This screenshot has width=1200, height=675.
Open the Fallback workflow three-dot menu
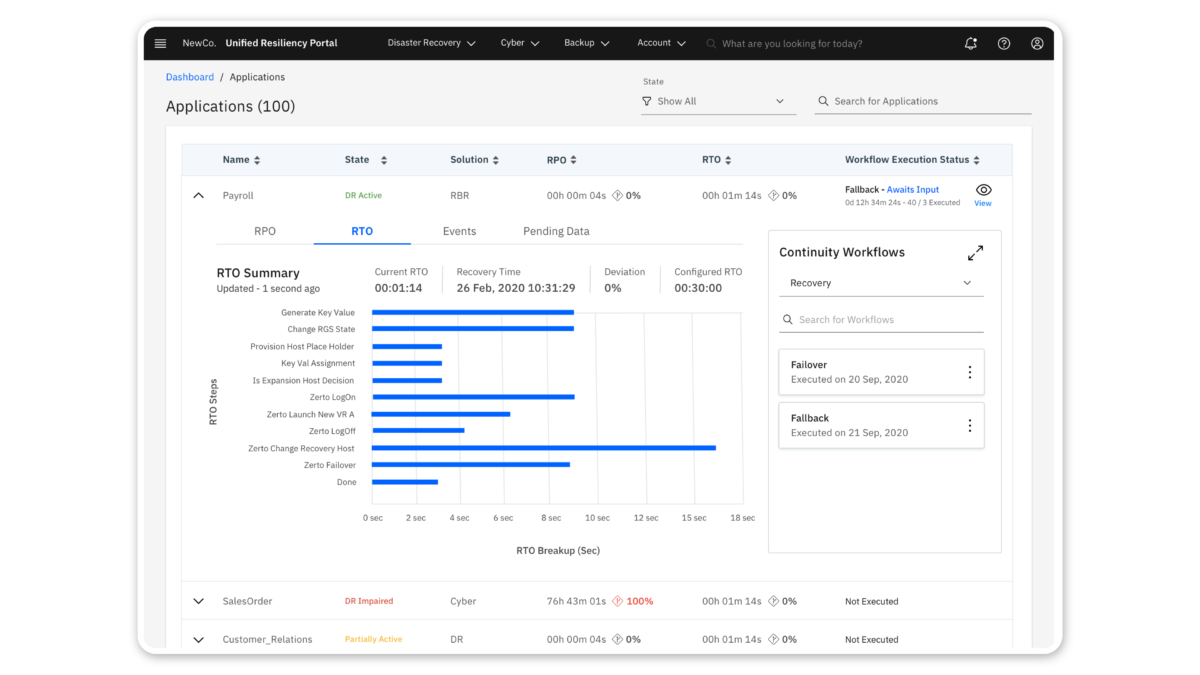point(969,425)
